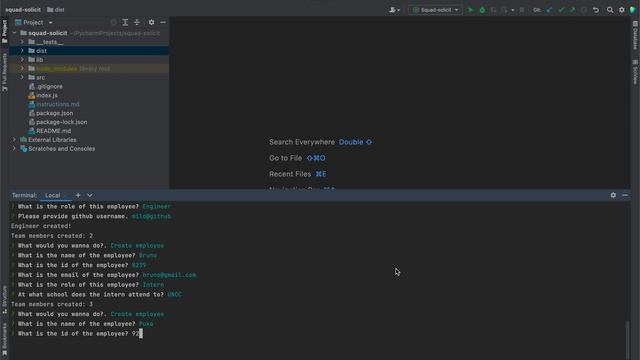Image resolution: width=640 pixels, height=360 pixels.
Task: Open Terminal panel settings gear
Action: 613,196
